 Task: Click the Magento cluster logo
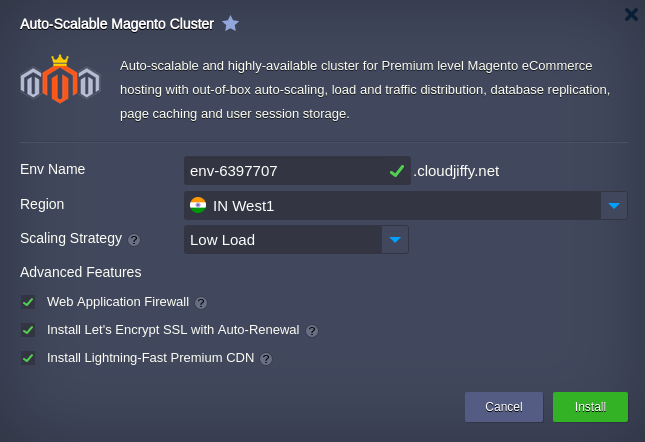[x=60, y=79]
